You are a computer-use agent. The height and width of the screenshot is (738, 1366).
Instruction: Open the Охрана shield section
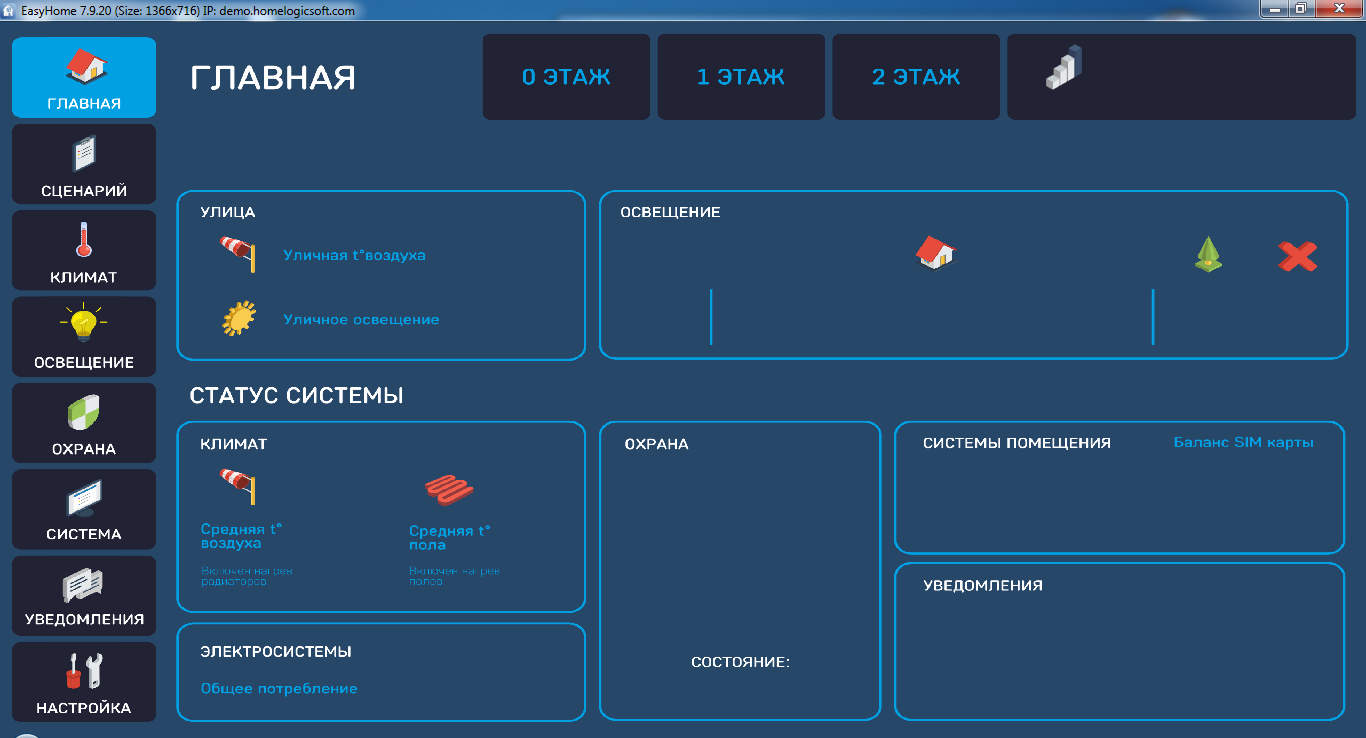pyautogui.click(x=84, y=423)
